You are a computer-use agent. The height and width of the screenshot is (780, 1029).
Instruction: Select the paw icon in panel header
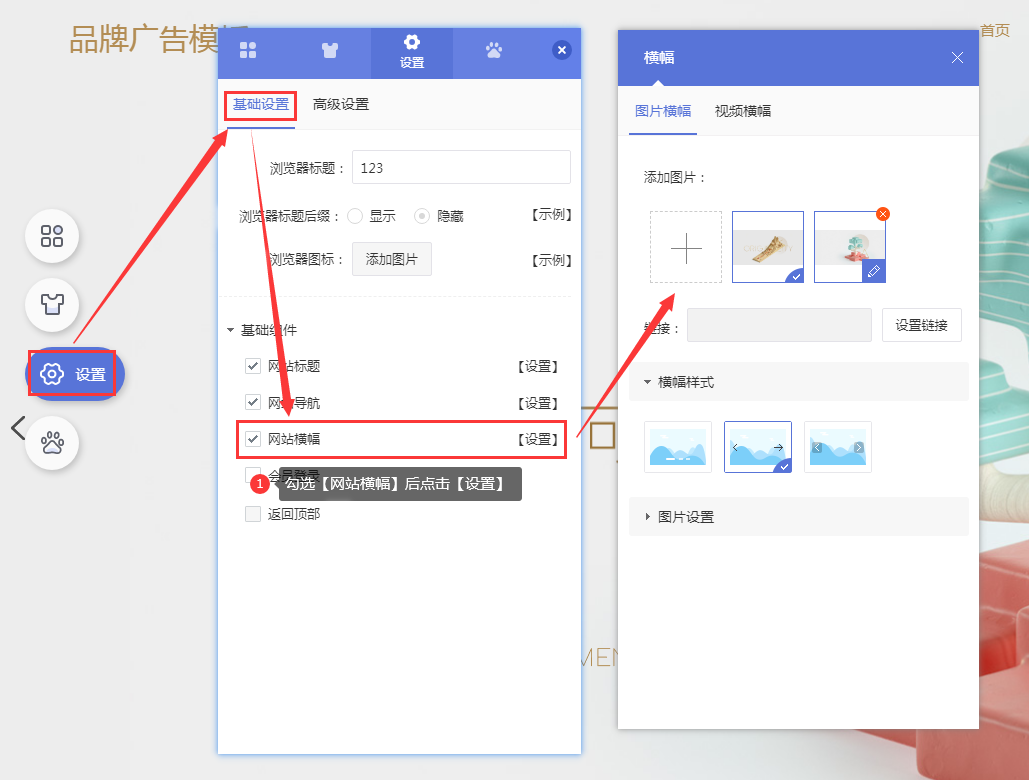click(494, 51)
